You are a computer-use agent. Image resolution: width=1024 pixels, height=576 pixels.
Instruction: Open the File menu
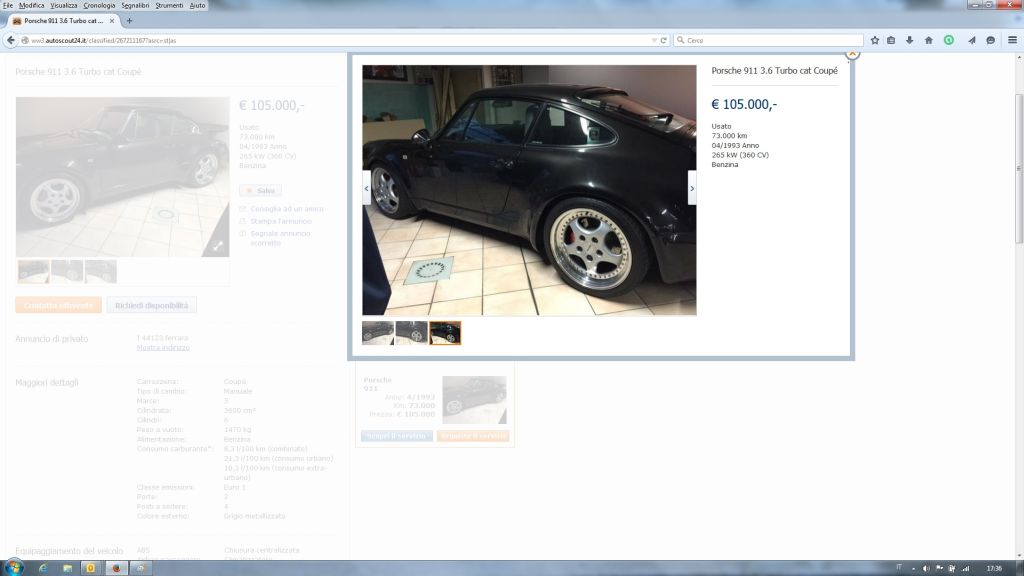click(x=8, y=5)
